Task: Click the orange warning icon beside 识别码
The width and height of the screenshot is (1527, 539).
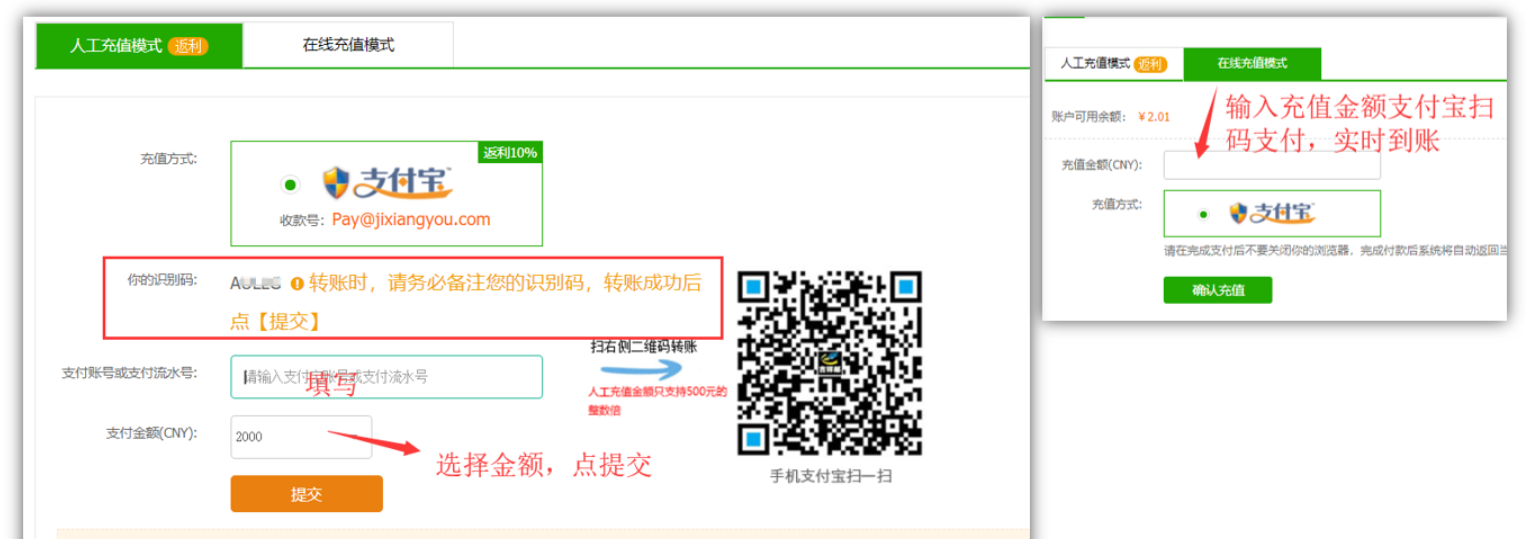Action: click(296, 284)
